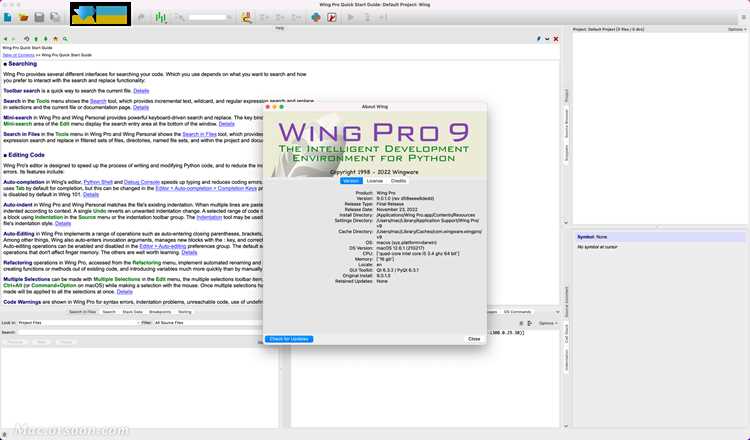This screenshot has height=440, width=750.
Task: Open the Table of Contents link
Action: pyautogui.click(x=19, y=55)
